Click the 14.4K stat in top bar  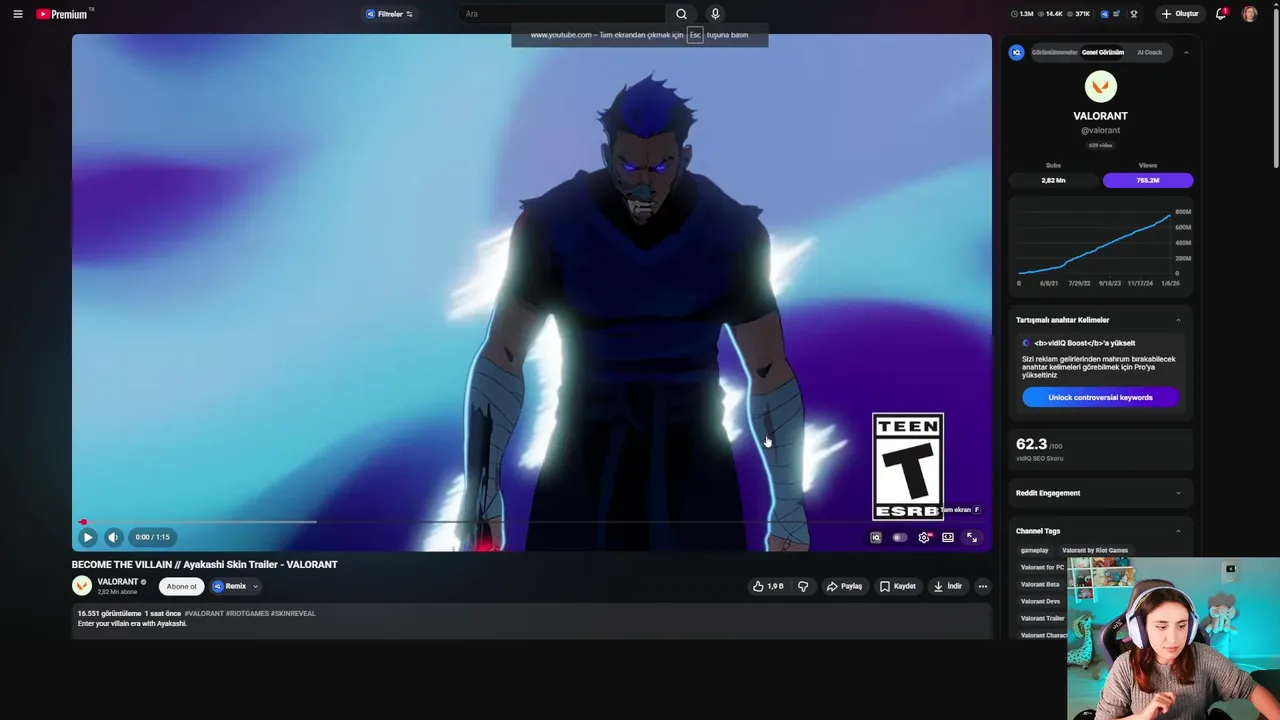(x=1051, y=14)
